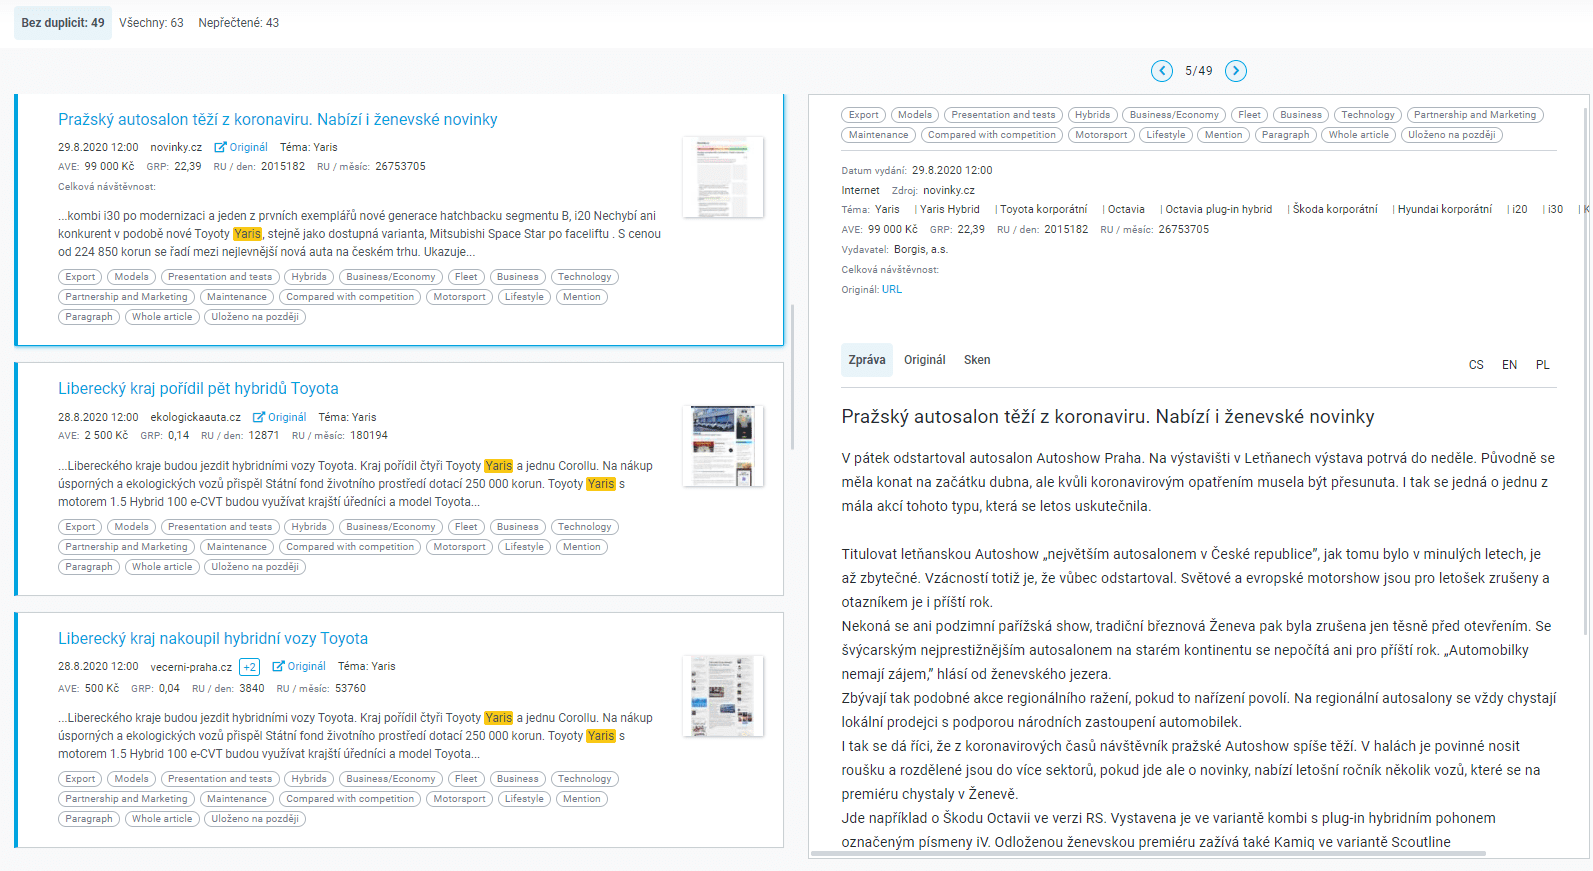Screen dimensions: 1593x871
Task: Toggle Paragraph tag on 'pořídil pět hybridů' card
Action: coord(90,567)
